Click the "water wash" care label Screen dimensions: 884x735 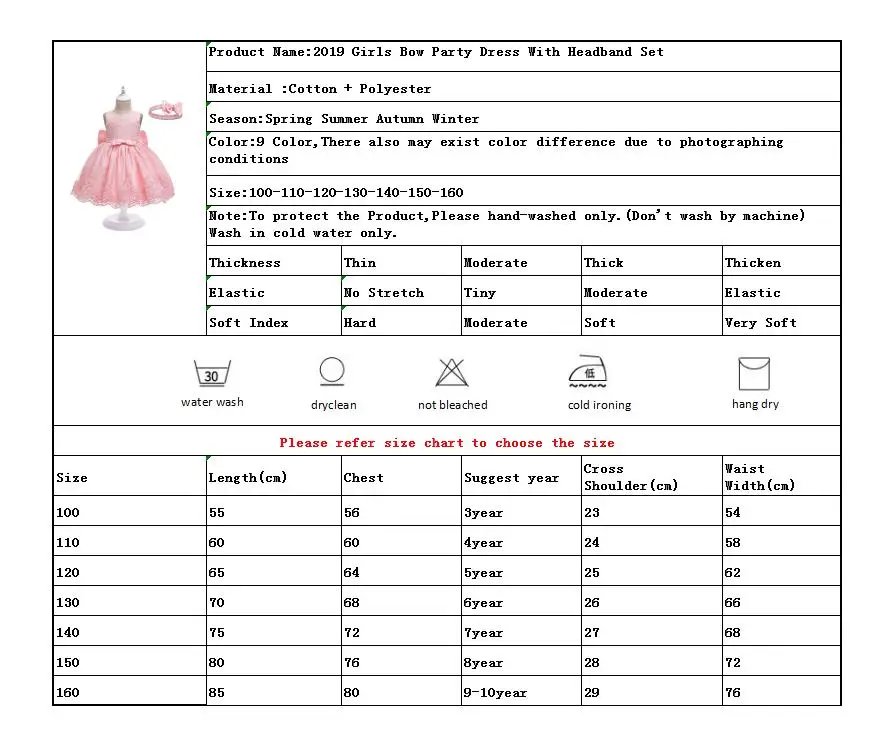(x=212, y=402)
